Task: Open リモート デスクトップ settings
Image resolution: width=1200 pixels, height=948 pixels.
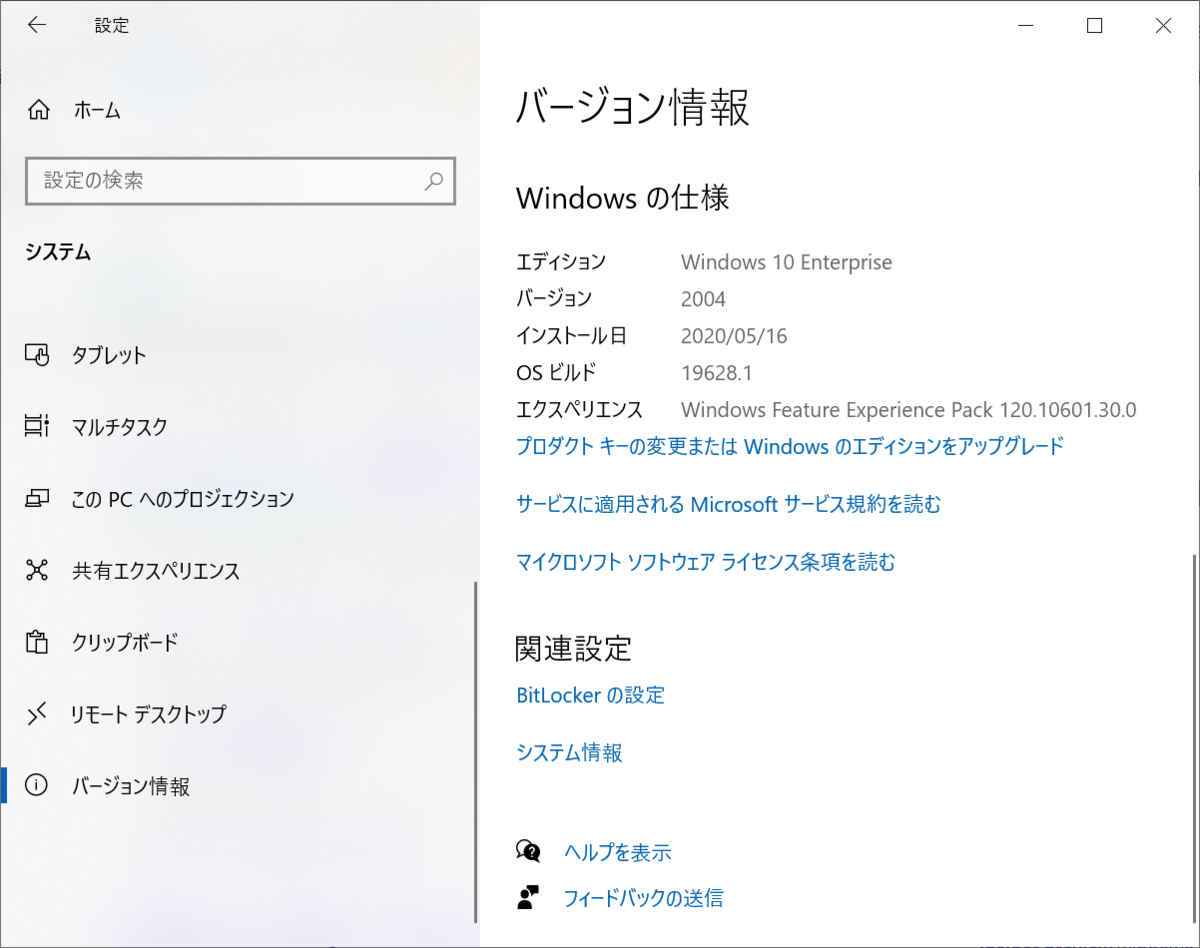Action: tap(238, 714)
